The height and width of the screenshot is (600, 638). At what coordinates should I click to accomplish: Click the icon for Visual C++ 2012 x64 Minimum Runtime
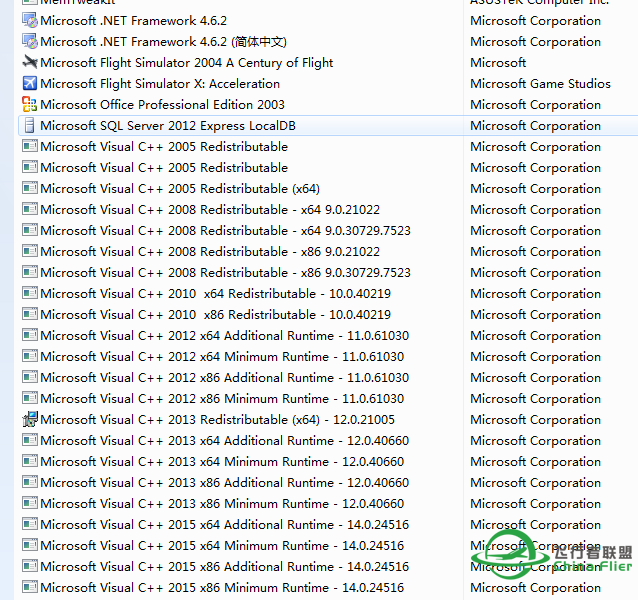tap(30, 356)
